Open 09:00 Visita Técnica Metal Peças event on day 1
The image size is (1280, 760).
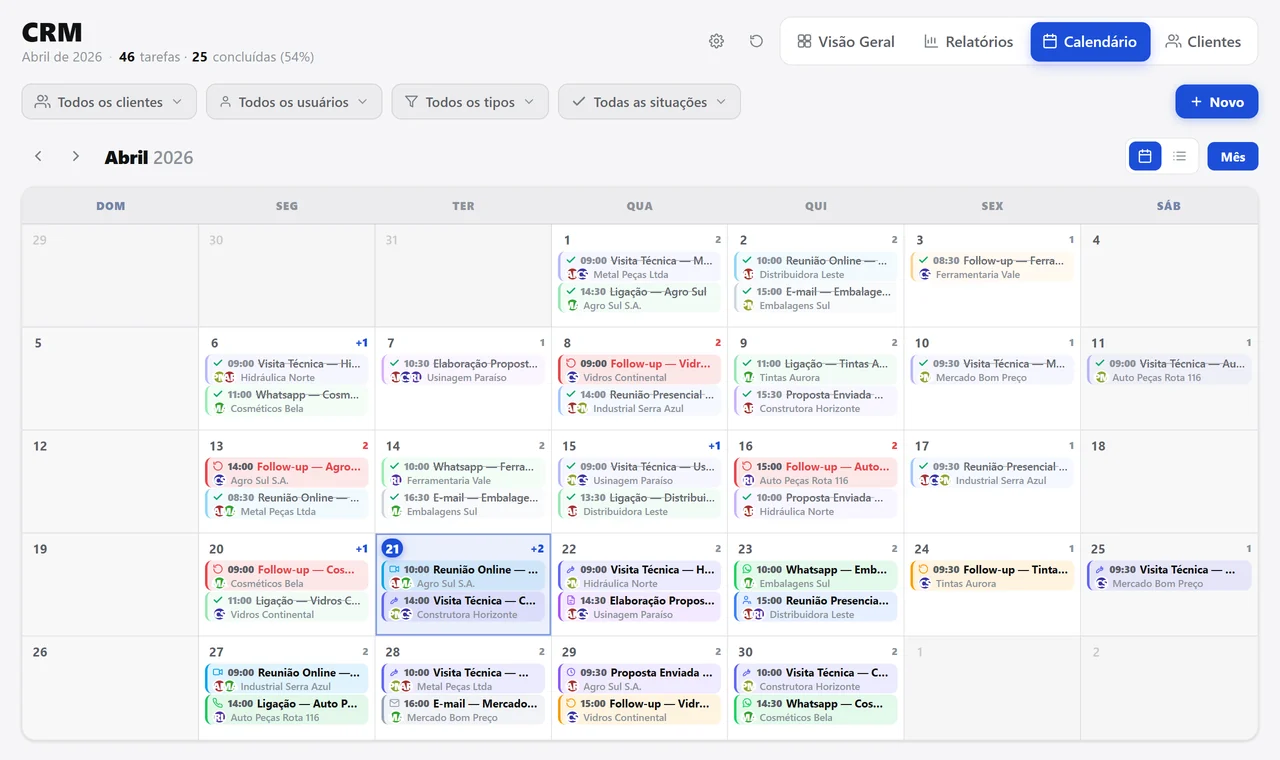click(x=639, y=267)
